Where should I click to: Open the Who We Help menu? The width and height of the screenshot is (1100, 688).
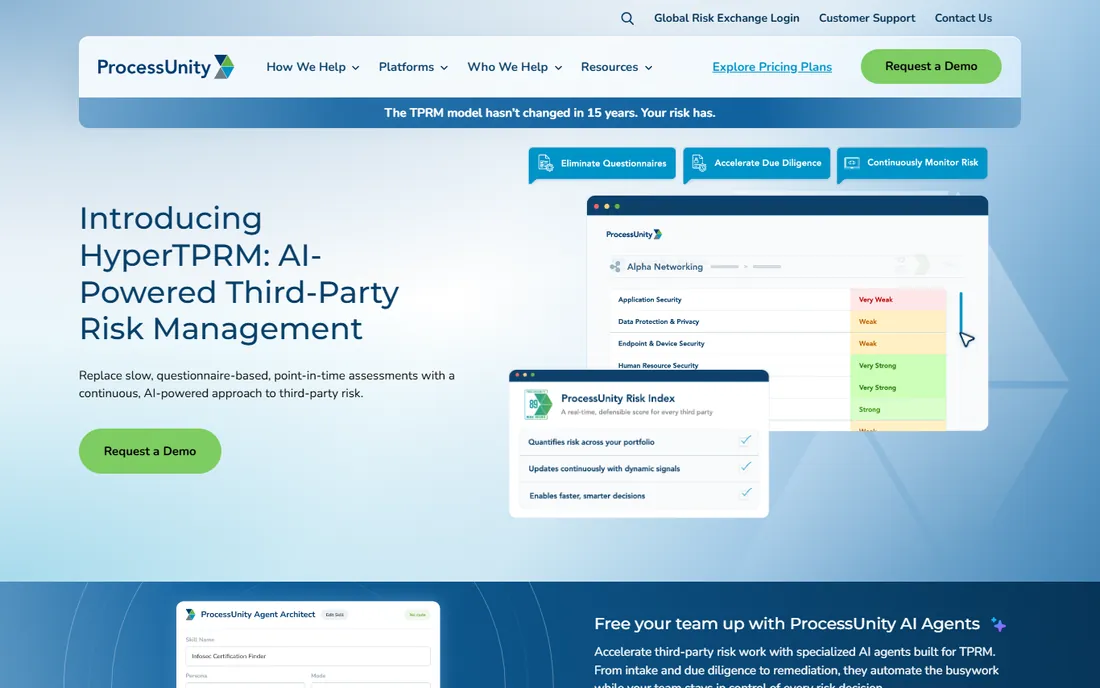click(x=514, y=67)
